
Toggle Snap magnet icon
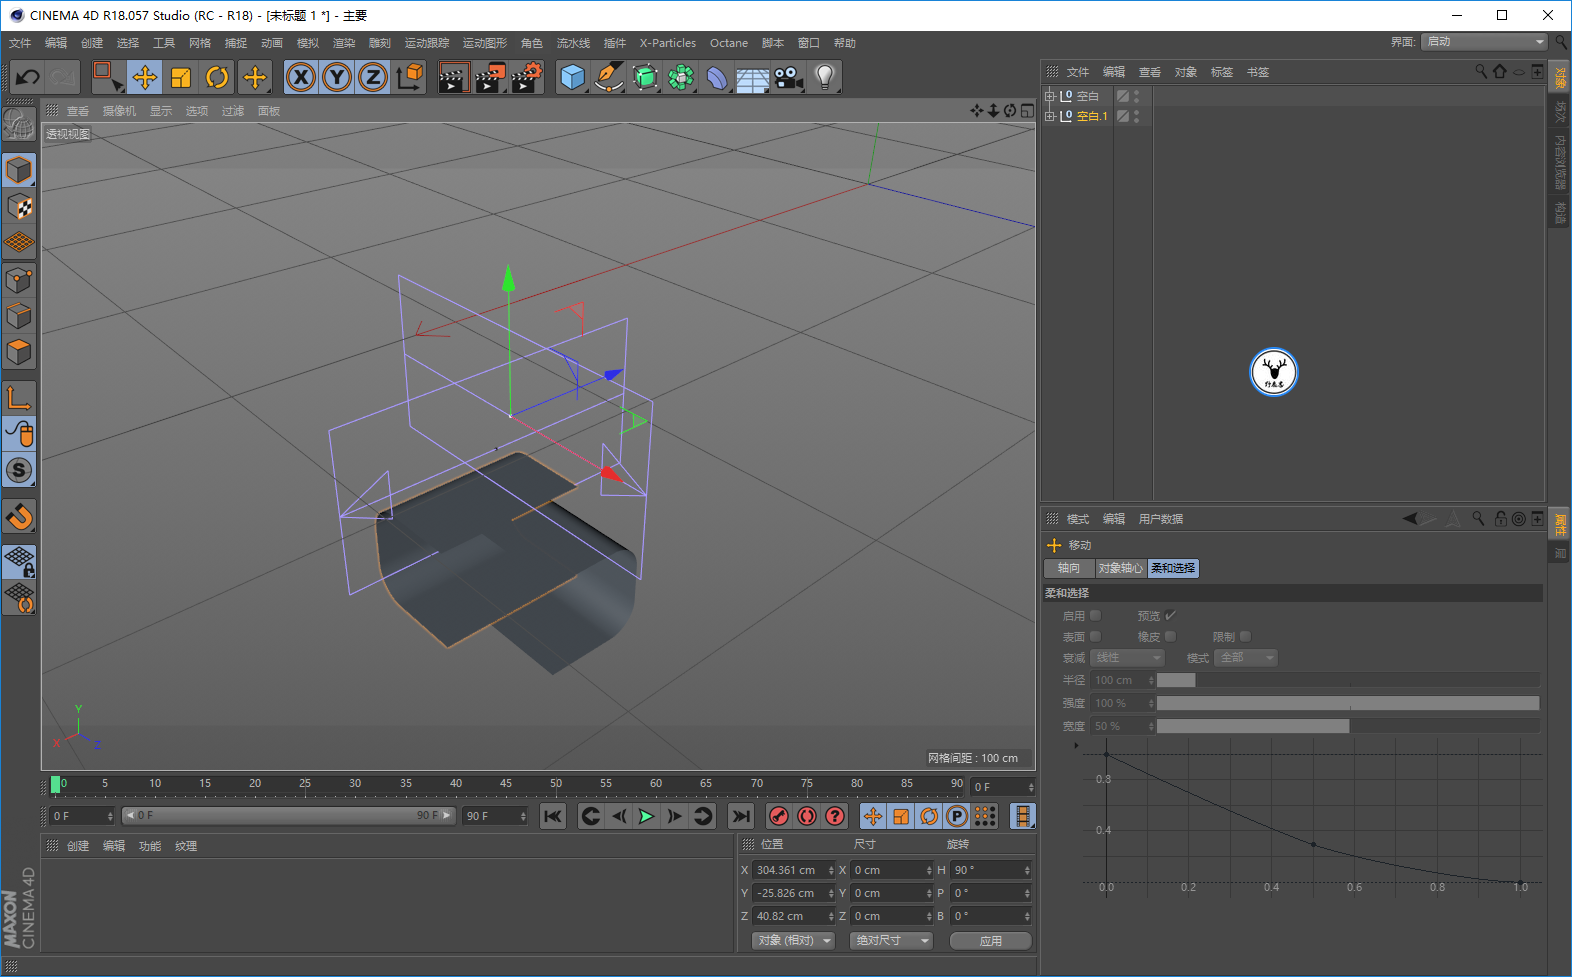(x=19, y=516)
